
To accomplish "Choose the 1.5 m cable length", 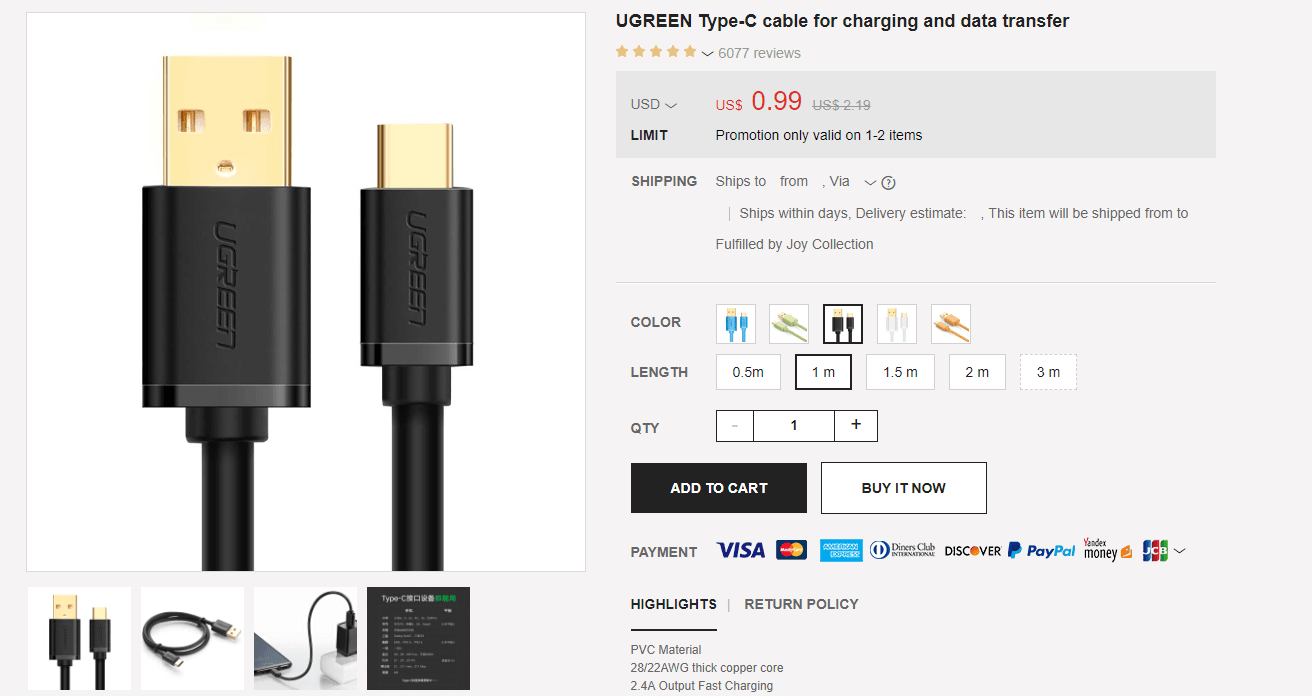I will 900,372.
